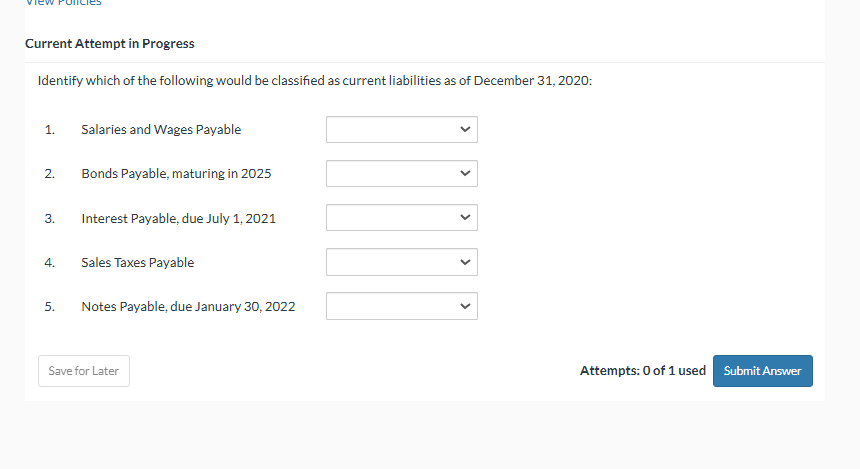Open the Notes Payable classification dropdown
Viewport: 860px width, 469px height.
pyautogui.click(x=401, y=306)
